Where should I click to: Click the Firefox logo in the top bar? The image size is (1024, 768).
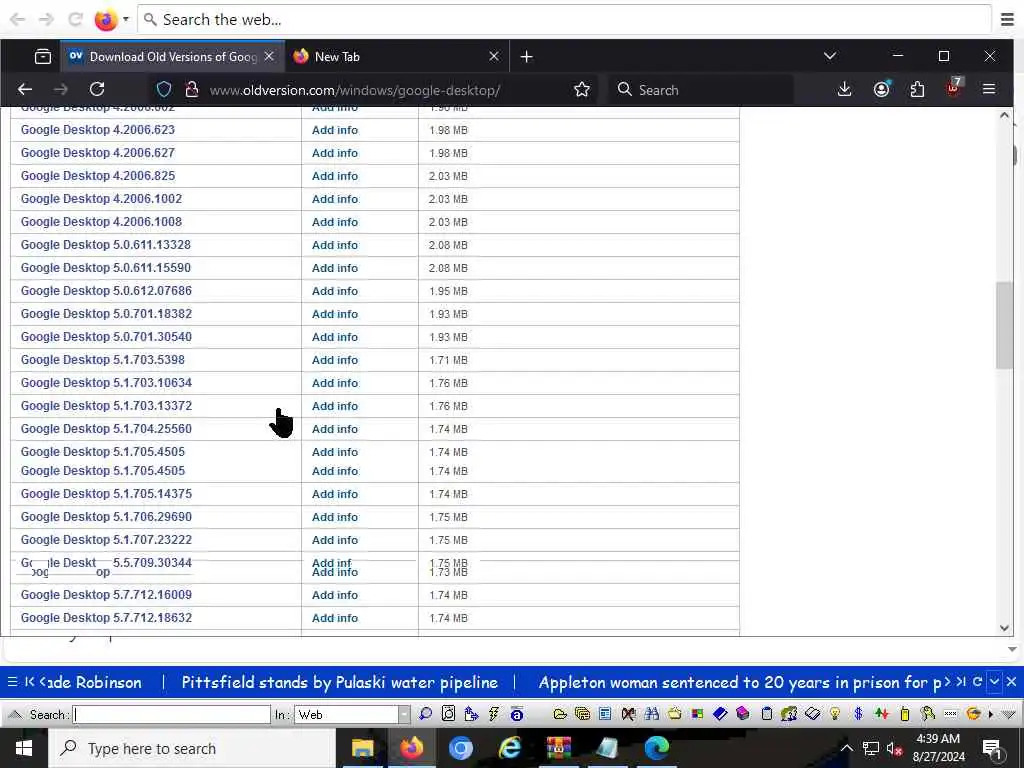(x=105, y=20)
